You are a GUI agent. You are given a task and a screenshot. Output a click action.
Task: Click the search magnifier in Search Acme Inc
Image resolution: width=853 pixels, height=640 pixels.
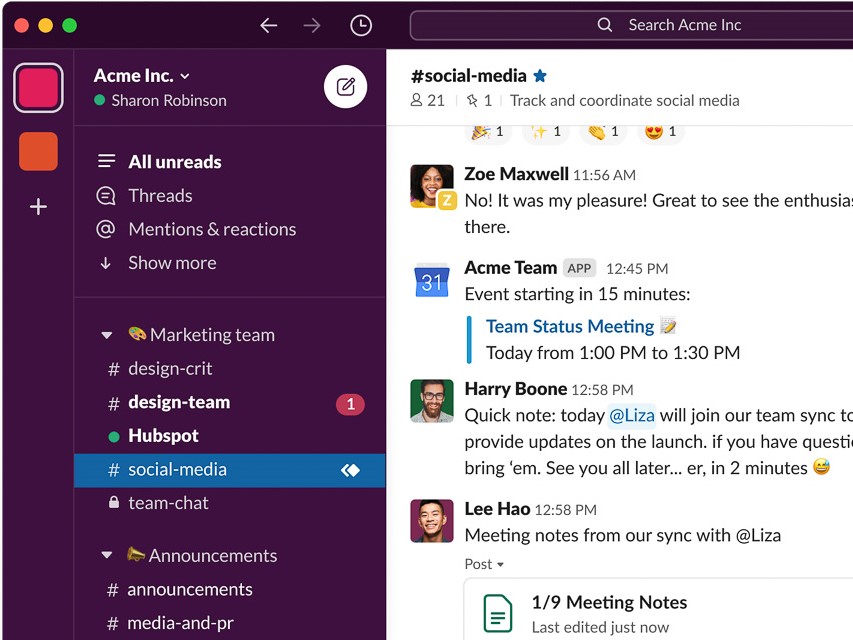[606, 25]
